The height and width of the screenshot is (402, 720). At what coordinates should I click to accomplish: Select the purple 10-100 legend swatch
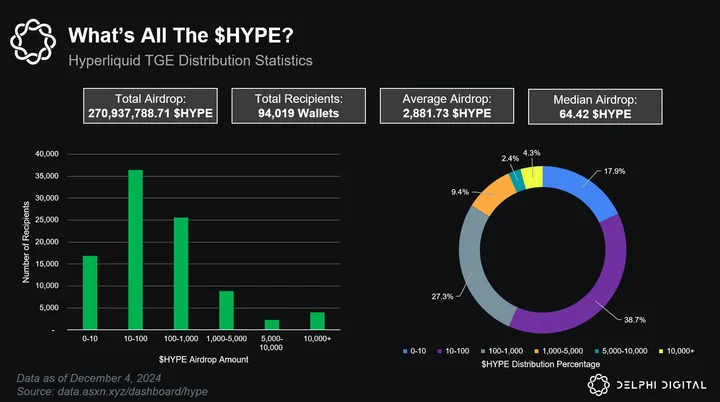click(439, 351)
